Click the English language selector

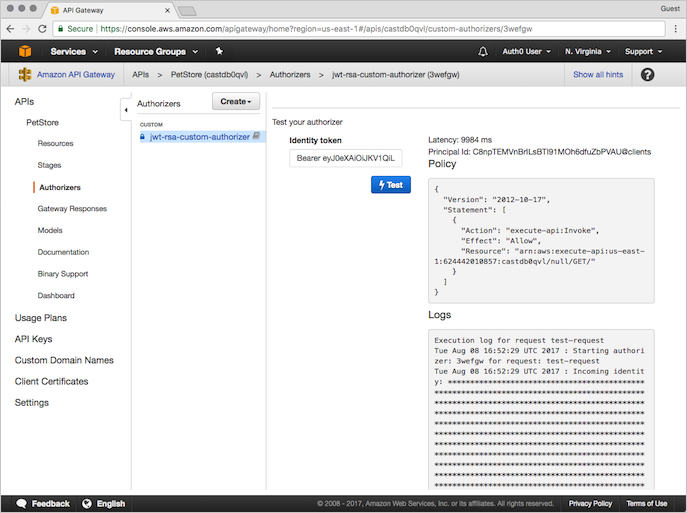pyautogui.click(x=104, y=504)
